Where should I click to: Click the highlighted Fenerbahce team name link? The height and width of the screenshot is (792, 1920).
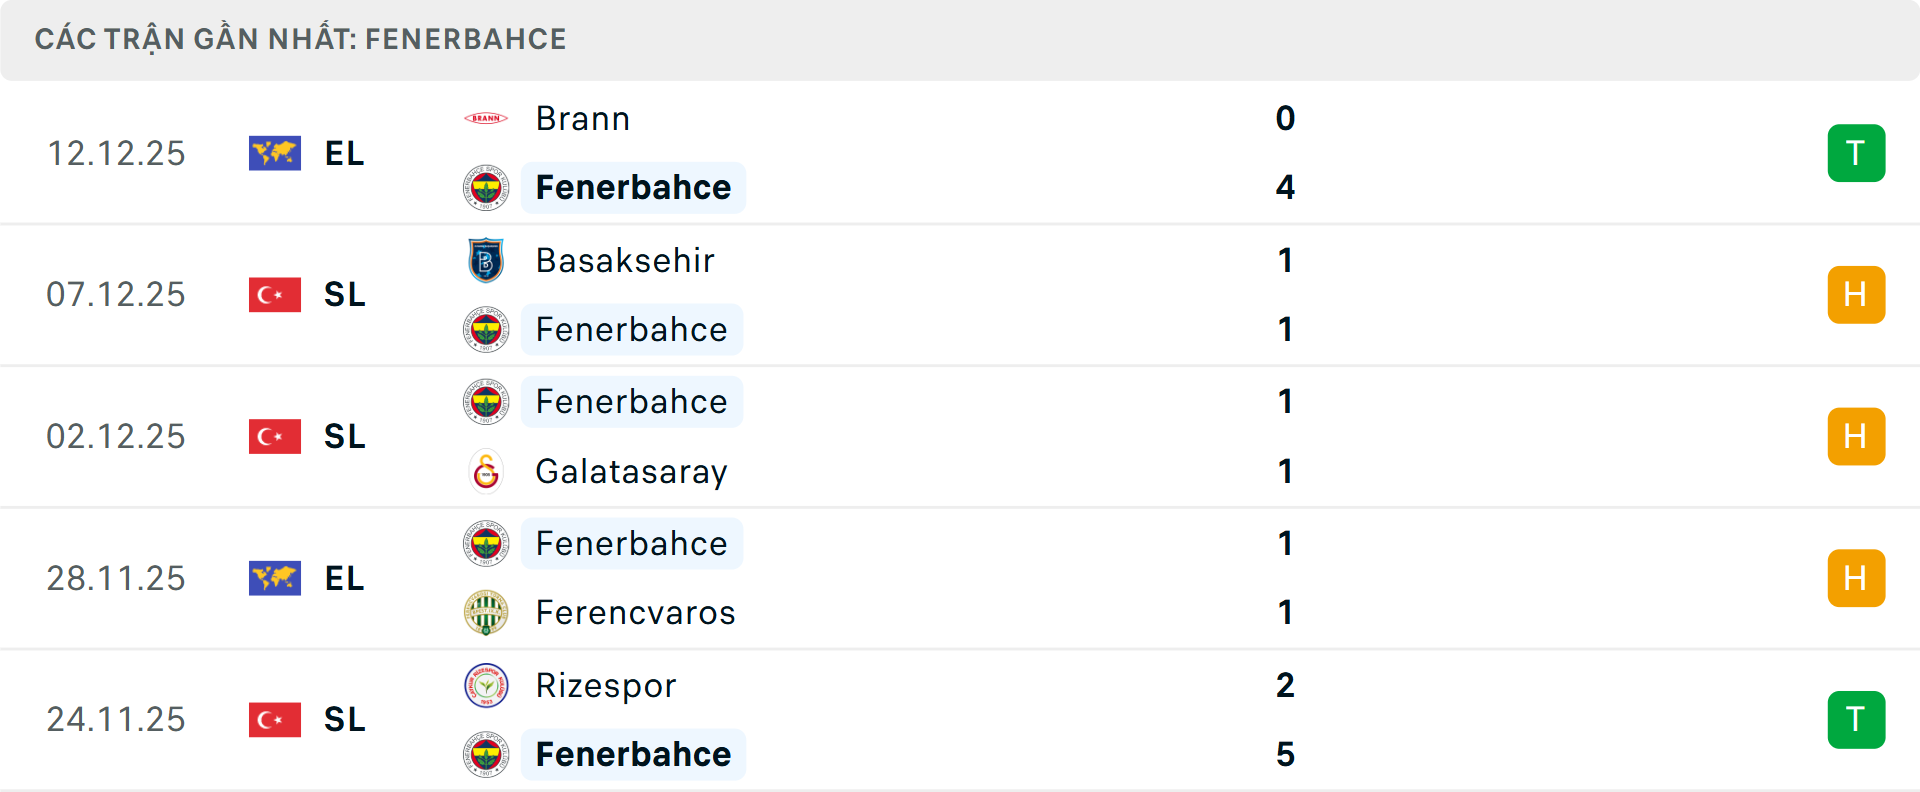[632, 188]
